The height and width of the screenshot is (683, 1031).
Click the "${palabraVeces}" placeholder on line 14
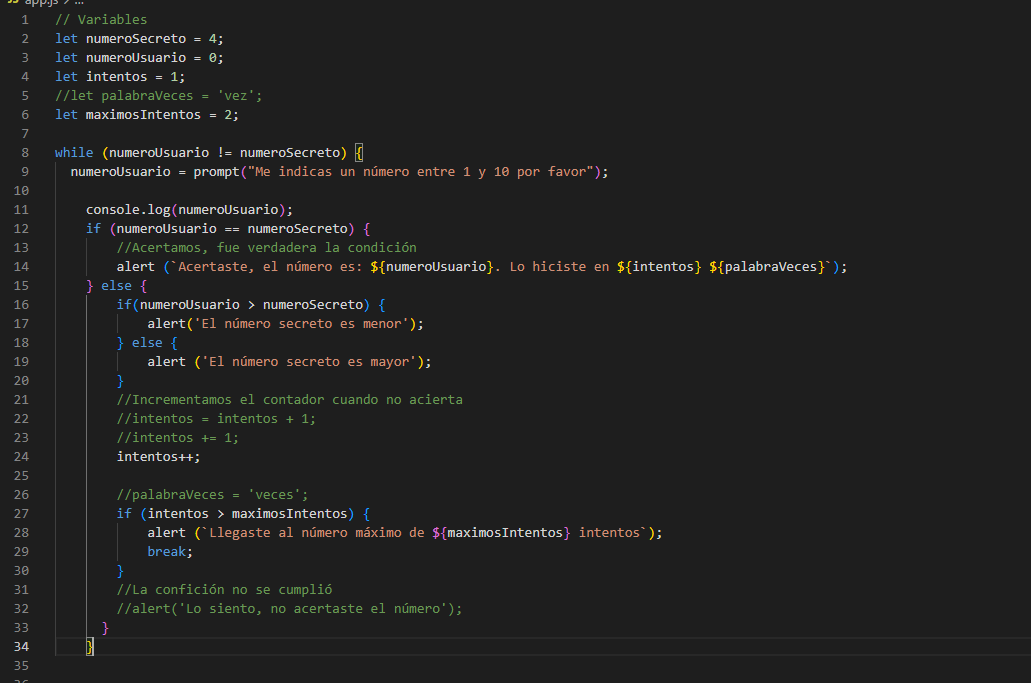(x=767, y=267)
